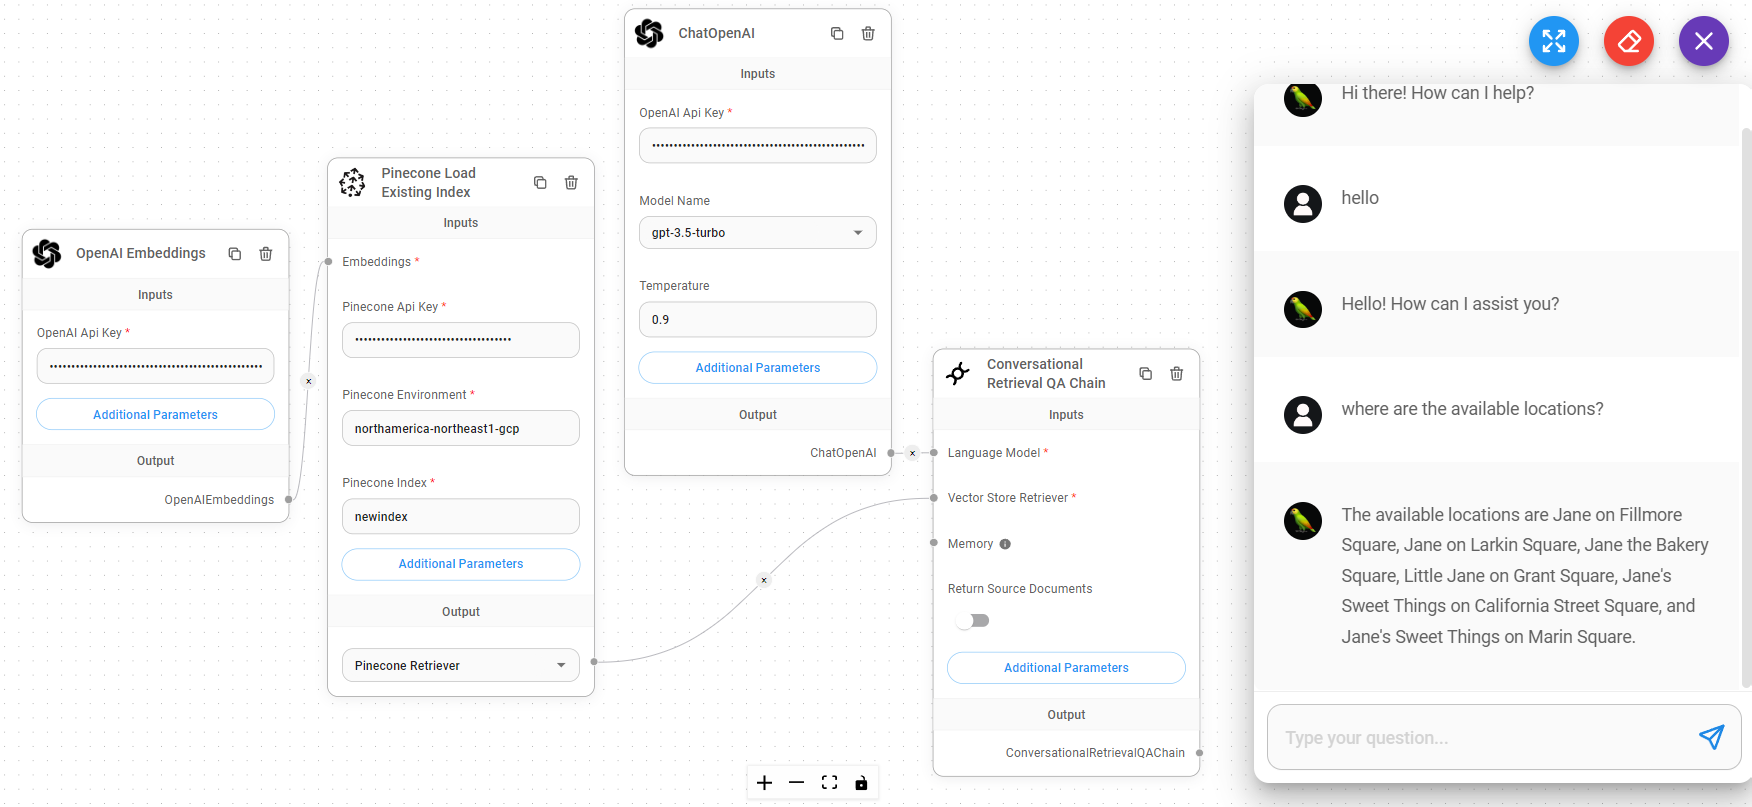The image size is (1752, 807).
Task: Show the Memory info tooltip icon
Action: (1005, 544)
